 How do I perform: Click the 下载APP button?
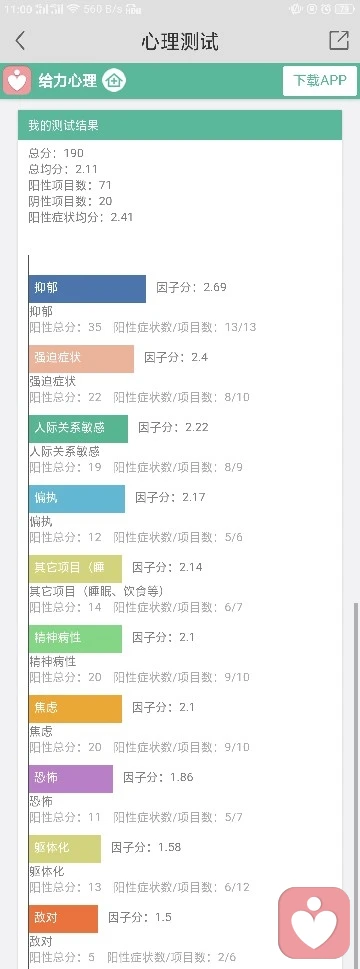coord(320,81)
